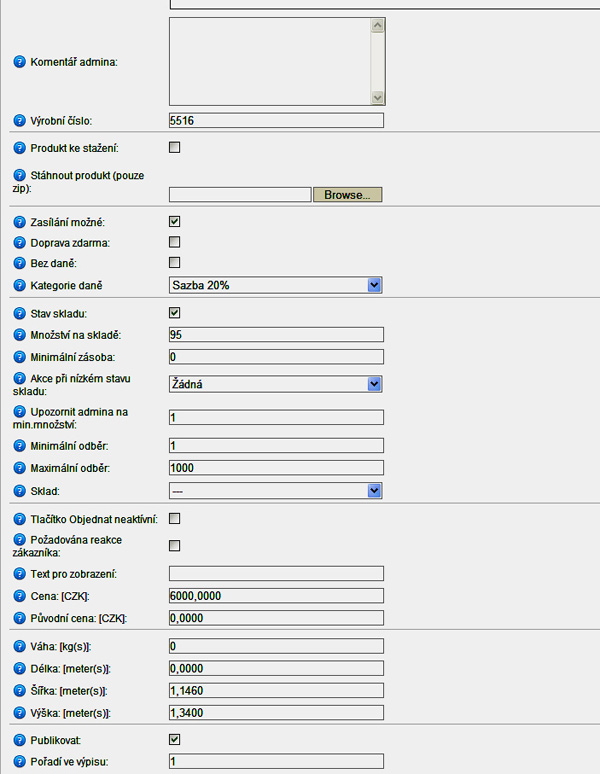The image size is (600, 774).
Task: Uncheck the Zasílání možné checkbox
Action: [175, 222]
